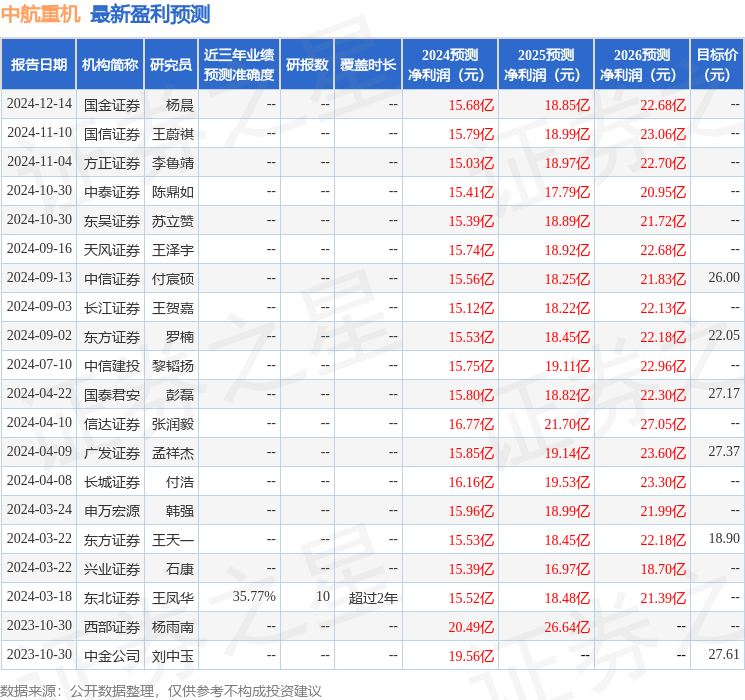745x700 pixels.
Task: Select institution 国信证券
Action: coord(112,134)
